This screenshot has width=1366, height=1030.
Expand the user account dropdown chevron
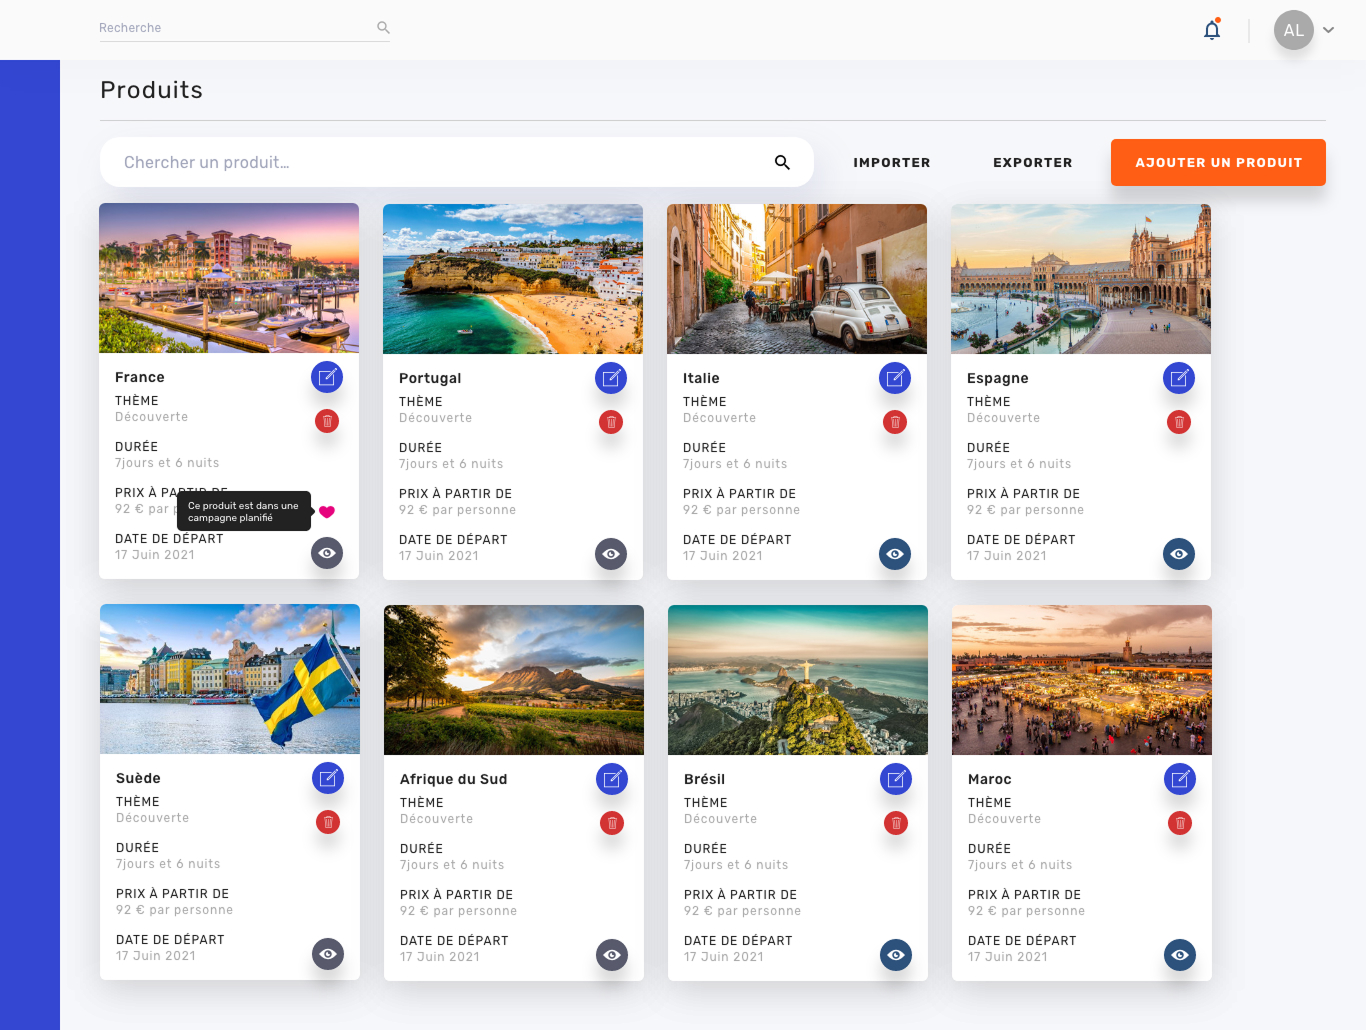pyautogui.click(x=1329, y=30)
